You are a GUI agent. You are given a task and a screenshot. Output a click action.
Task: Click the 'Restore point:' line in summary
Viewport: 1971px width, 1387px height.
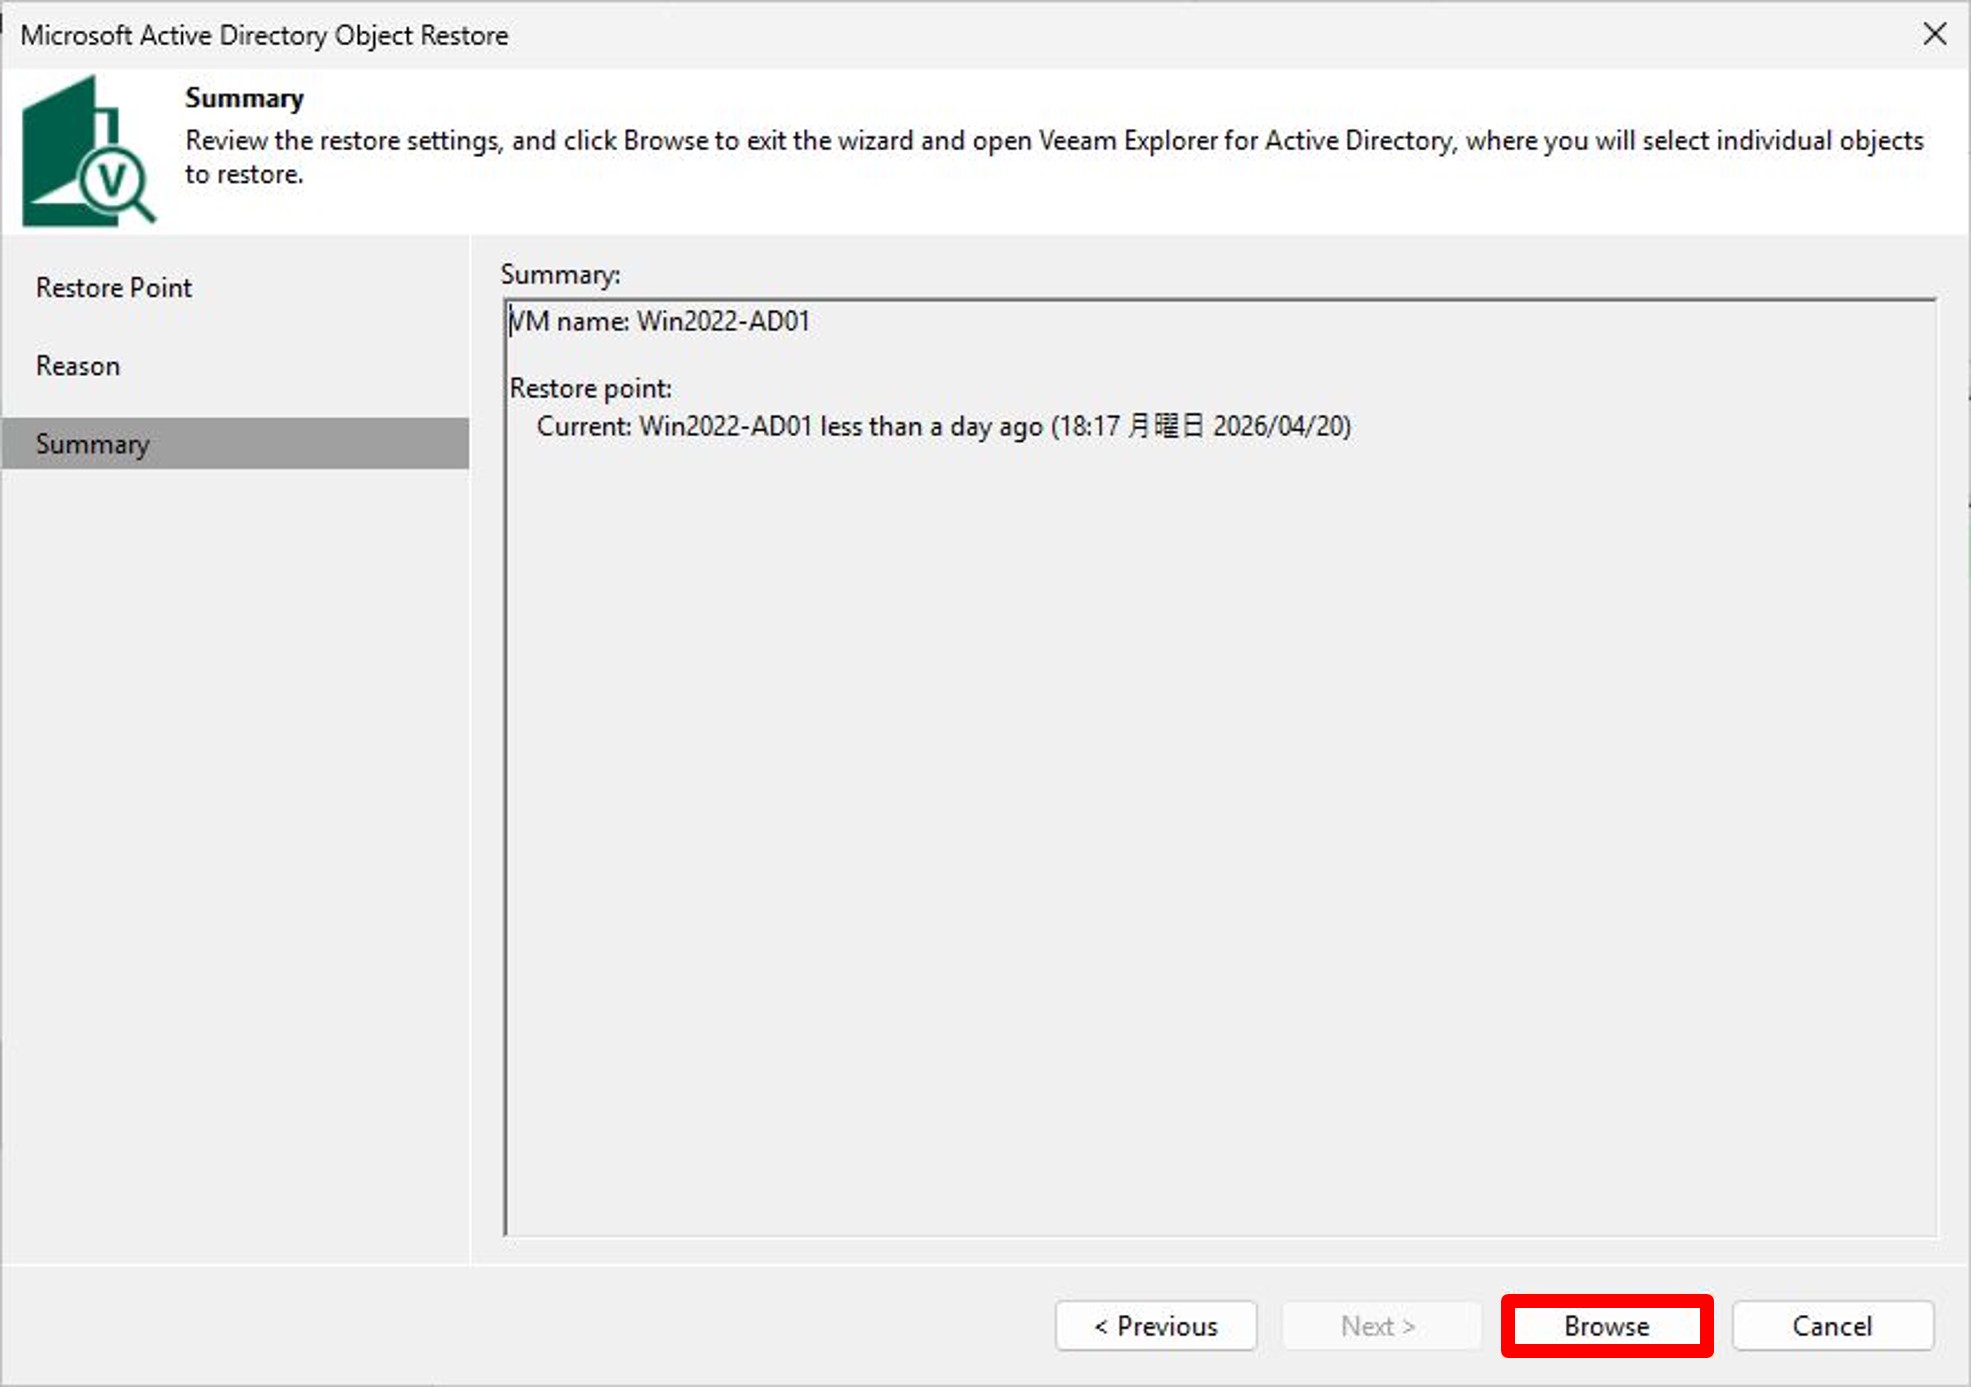click(590, 388)
